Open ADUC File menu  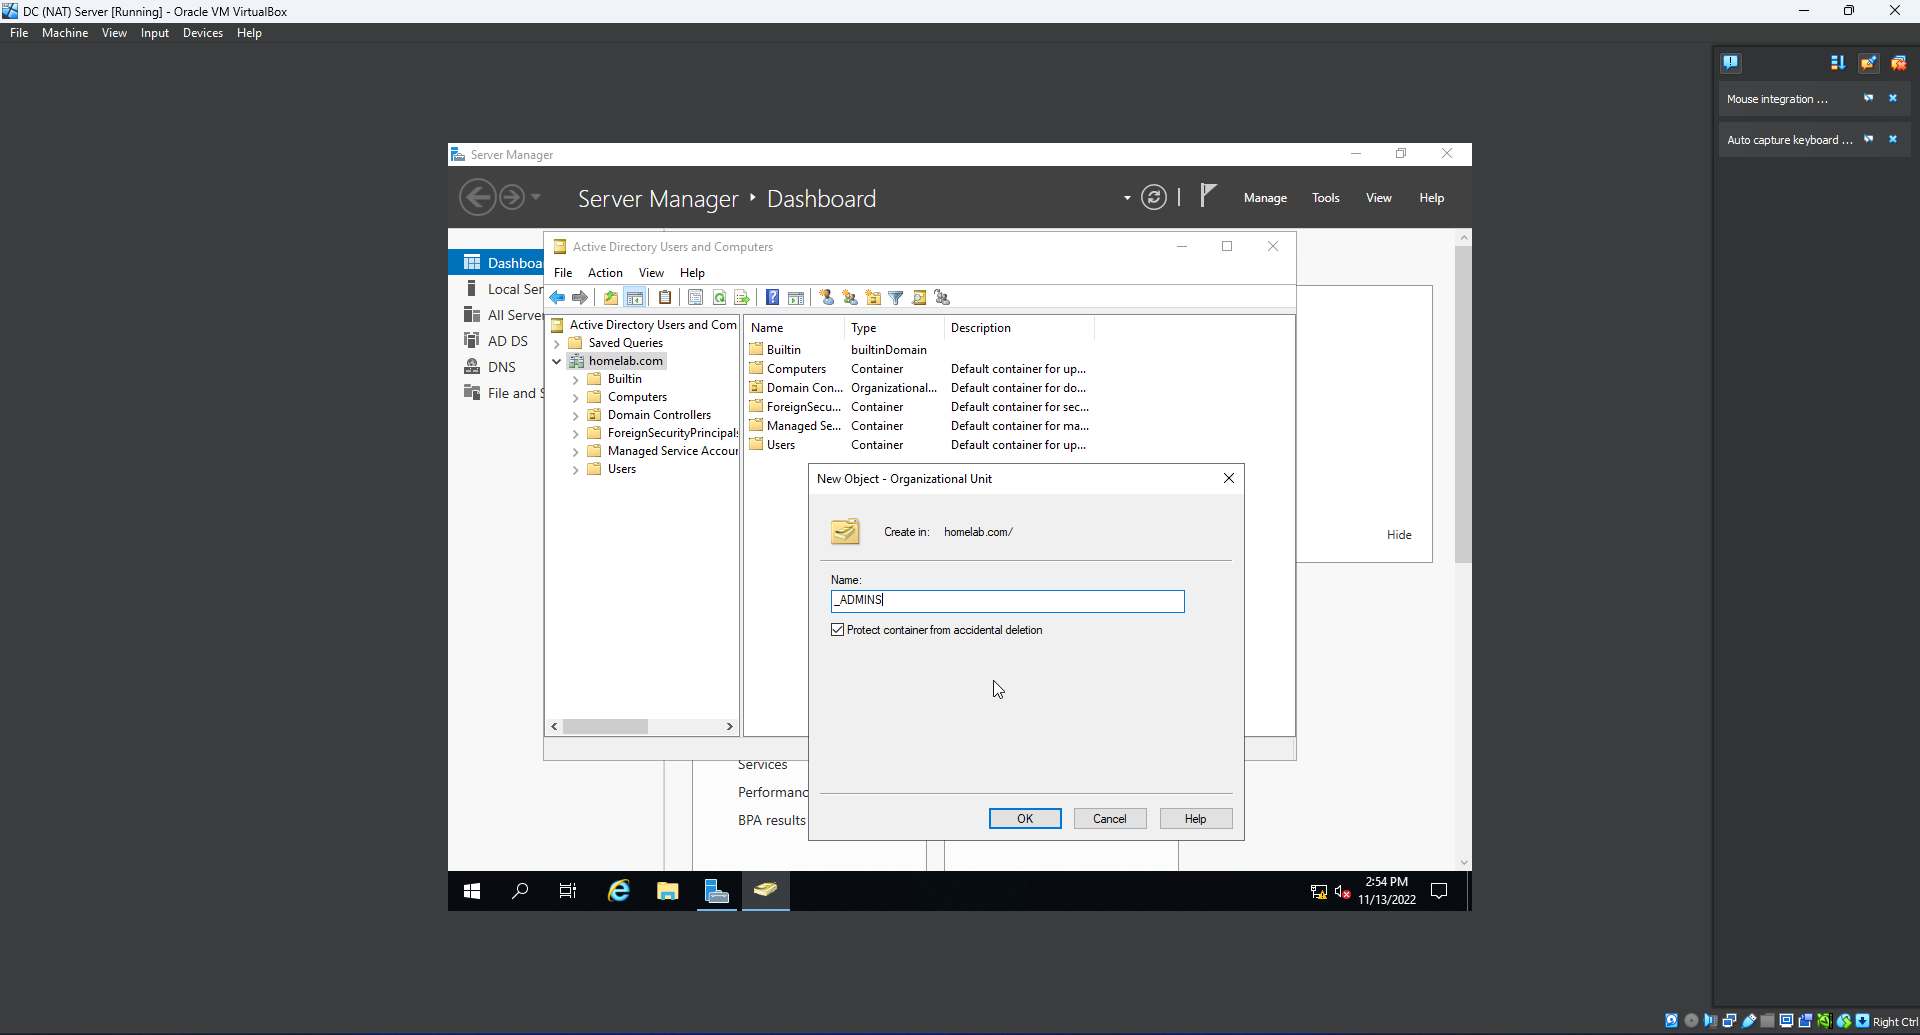click(x=563, y=273)
